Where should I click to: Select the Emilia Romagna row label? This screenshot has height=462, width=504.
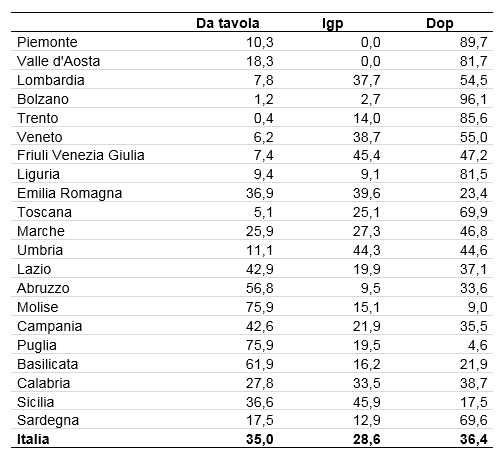[x=69, y=193]
